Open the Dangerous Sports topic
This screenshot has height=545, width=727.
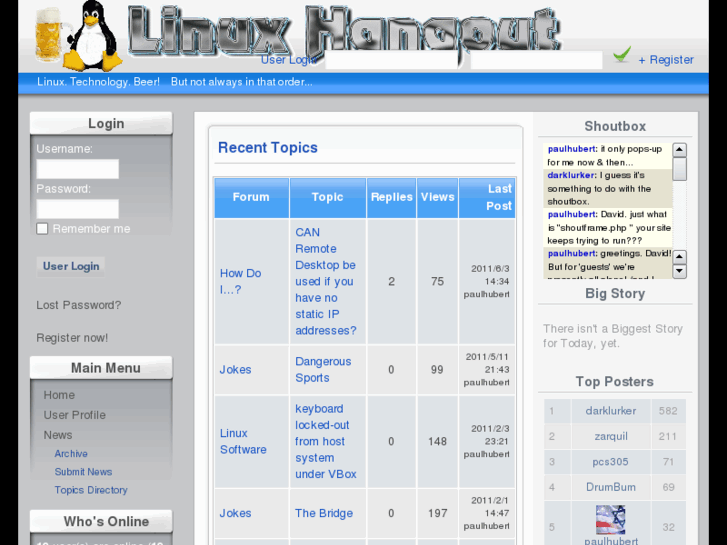(323, 370)
